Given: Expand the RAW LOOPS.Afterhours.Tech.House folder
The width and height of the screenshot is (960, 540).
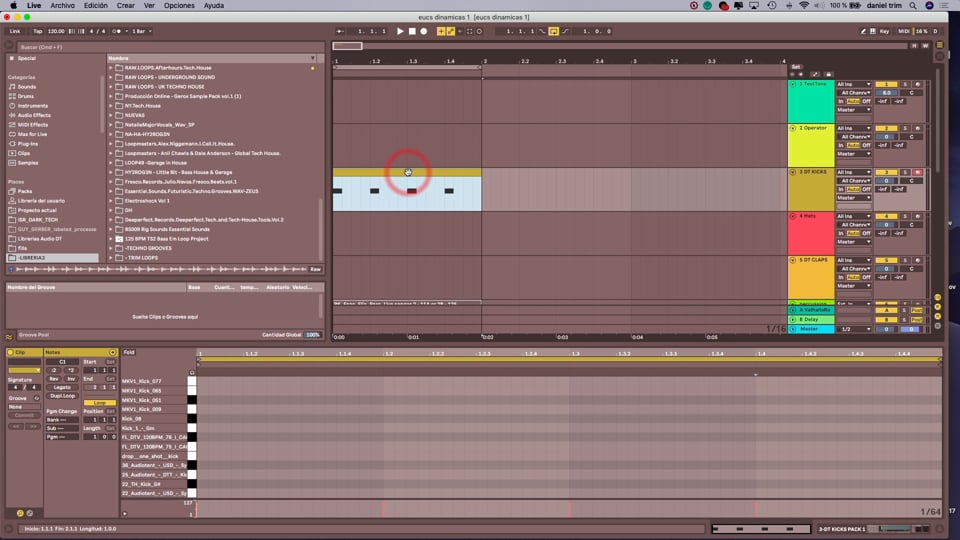Looking at the screenshot, I should point(111,68).
